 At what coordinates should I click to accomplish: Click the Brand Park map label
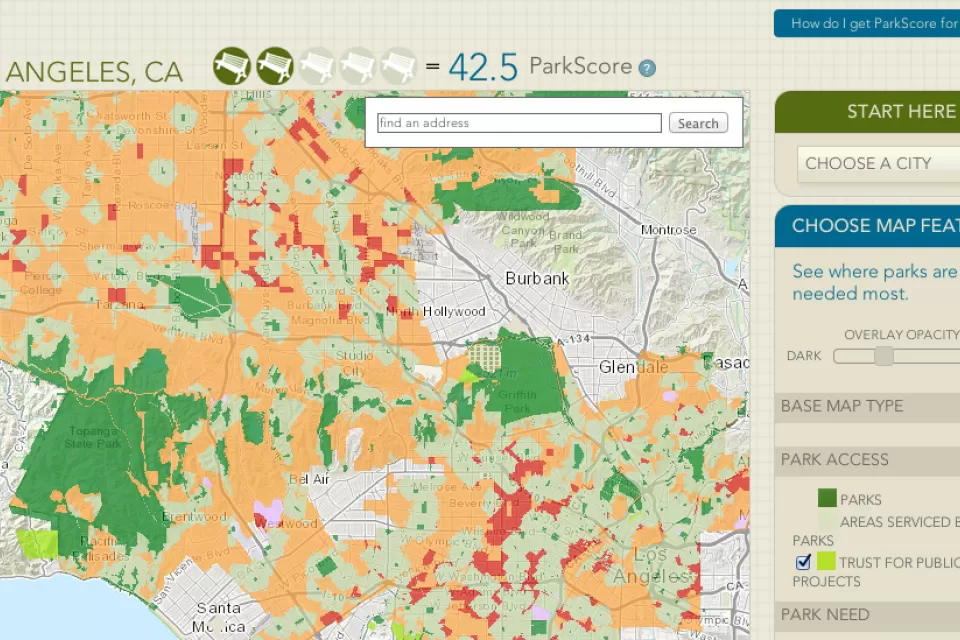pyautogui.click(x=566, y=242)
